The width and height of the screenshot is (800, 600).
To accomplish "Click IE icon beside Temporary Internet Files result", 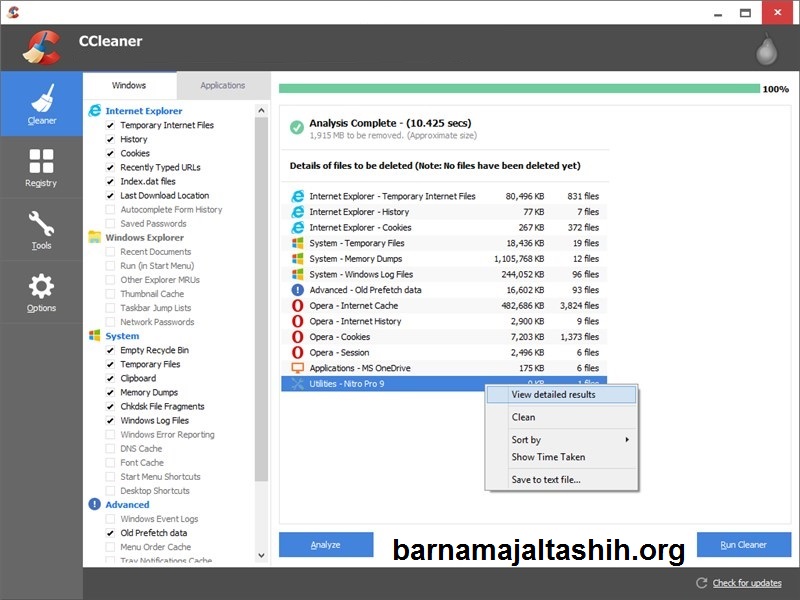I will (297, 196).
